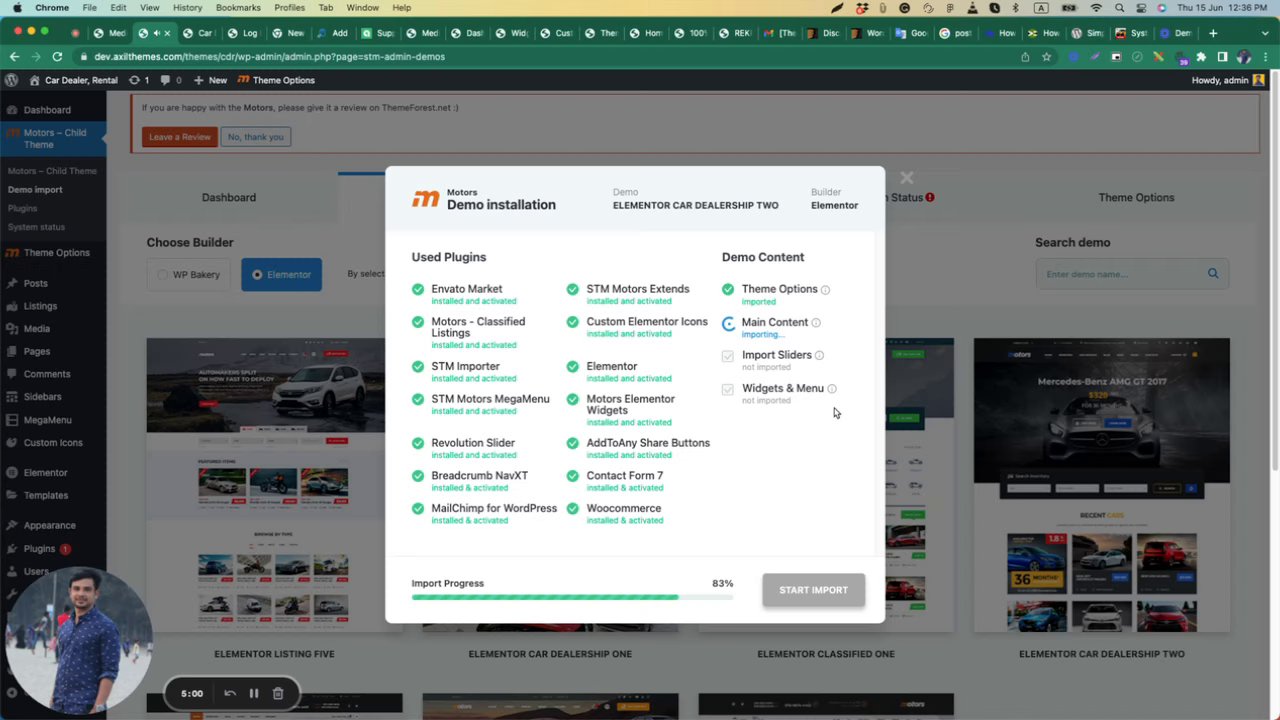The height and width of the screenshot is (720, 1280).
Task: Click info icon beside Import Sliders
Action: pyautogui.click(x=819, y=356)
